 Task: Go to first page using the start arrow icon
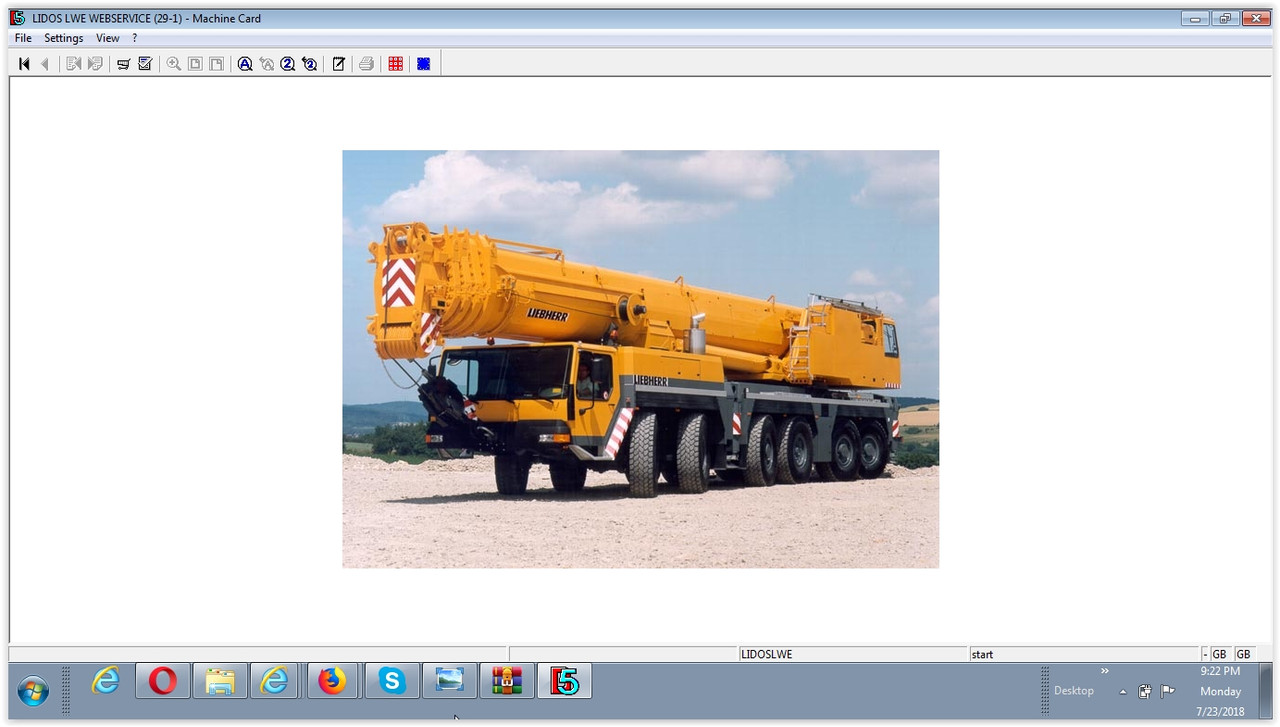(x=24, y=64)
